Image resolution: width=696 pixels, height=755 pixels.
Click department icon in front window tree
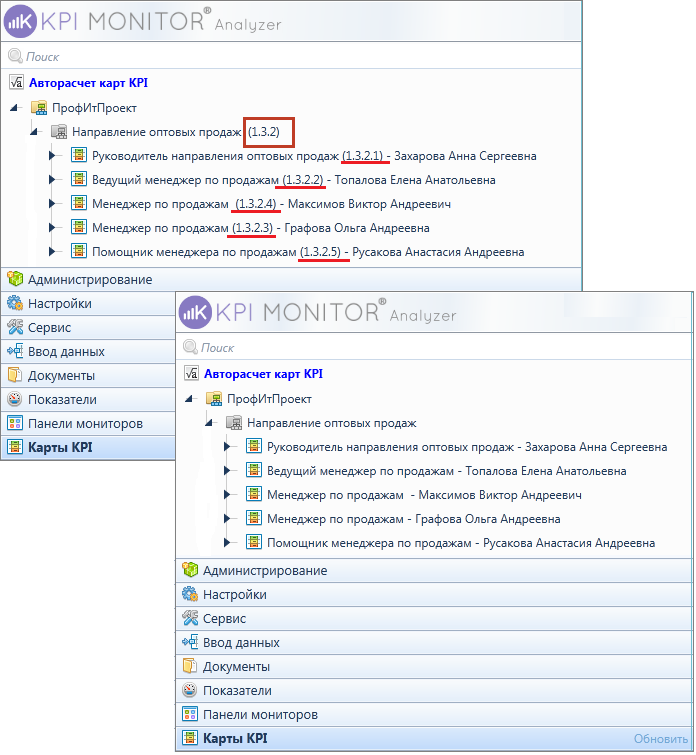(x=234, y=423)
